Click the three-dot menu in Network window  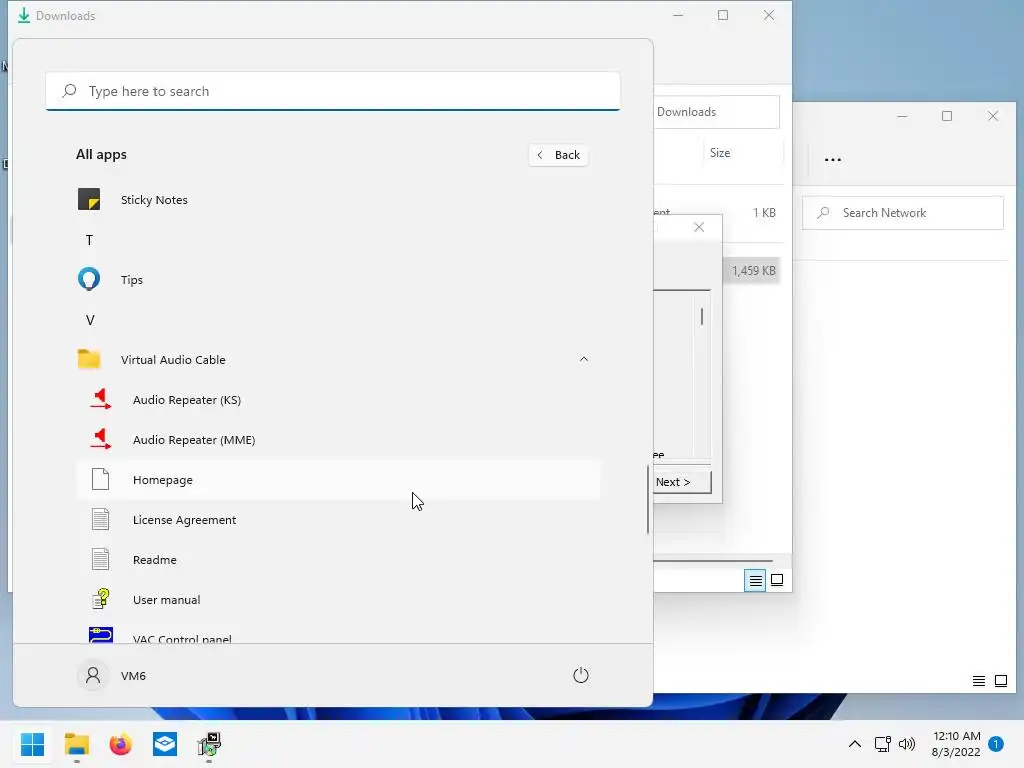[x=833, y=159]
